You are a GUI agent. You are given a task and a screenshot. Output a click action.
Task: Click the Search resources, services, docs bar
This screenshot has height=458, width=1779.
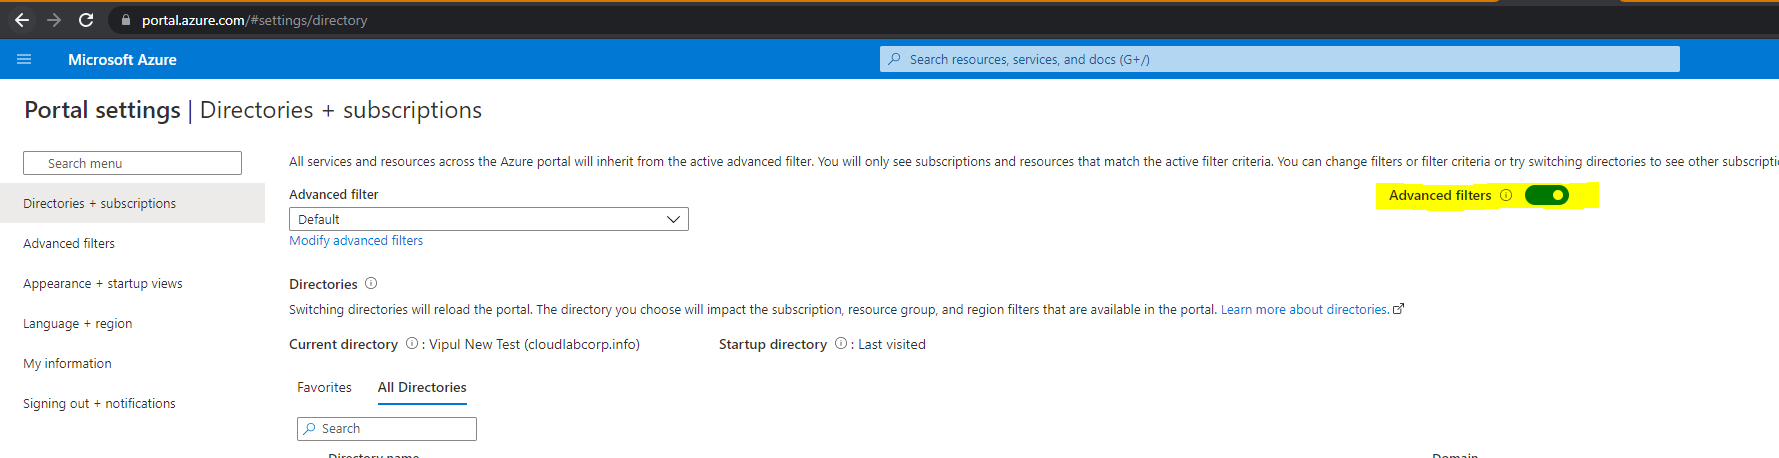click(x=1279, y=59)
